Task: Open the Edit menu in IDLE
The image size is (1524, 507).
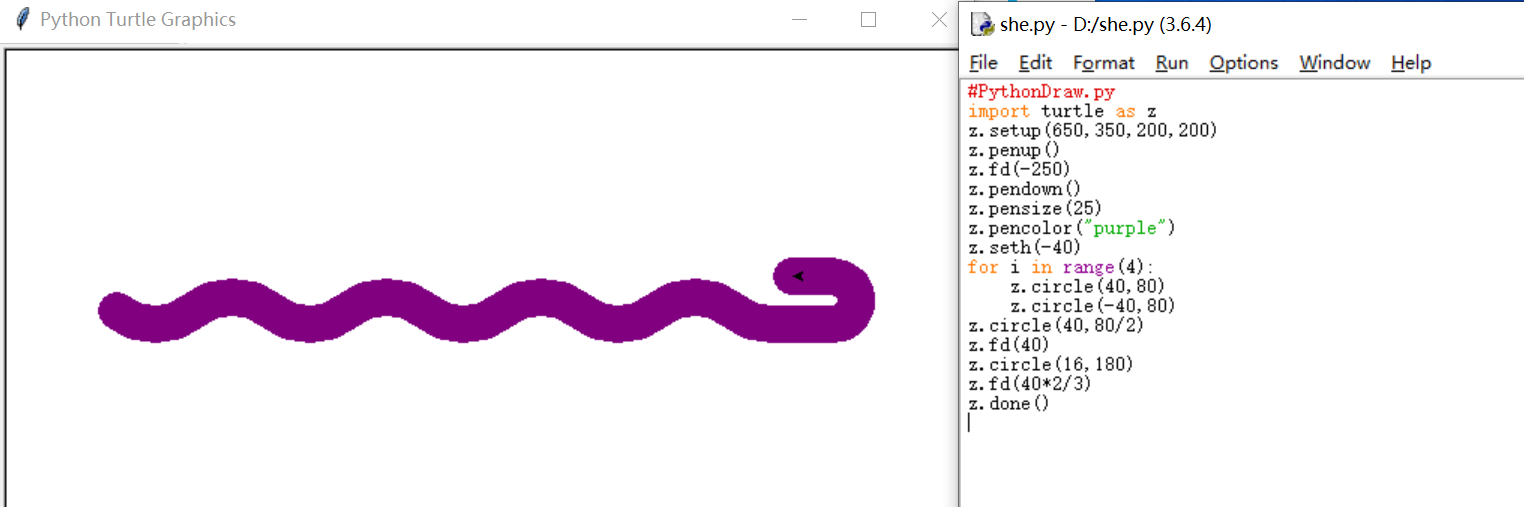Action: click(1035, 63)
